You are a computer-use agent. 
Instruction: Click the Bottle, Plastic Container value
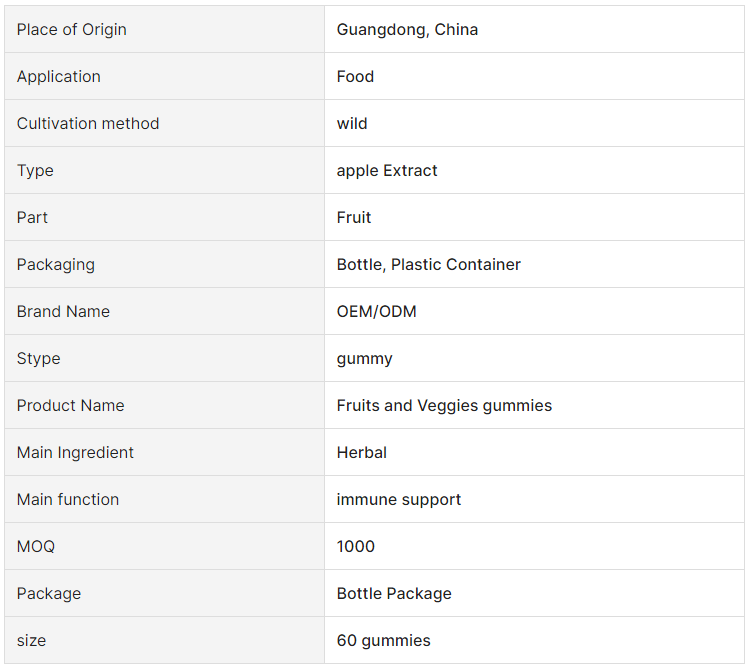(x=428, y=265)
